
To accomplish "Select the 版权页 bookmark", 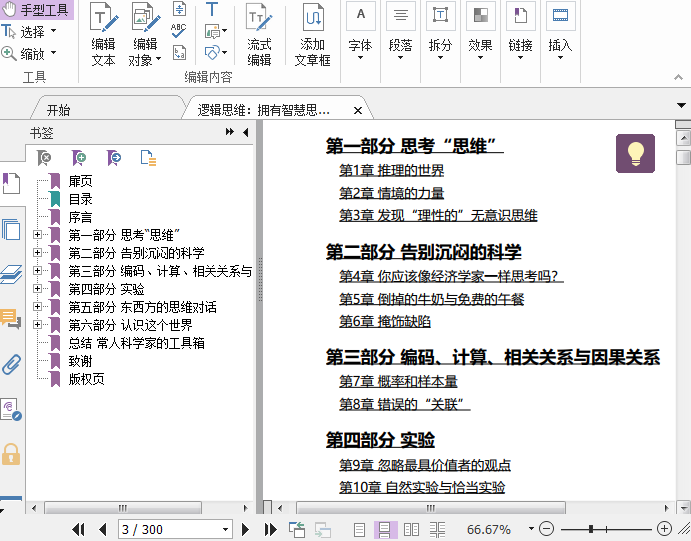I will pyautogui.click(x=86, y=379).
